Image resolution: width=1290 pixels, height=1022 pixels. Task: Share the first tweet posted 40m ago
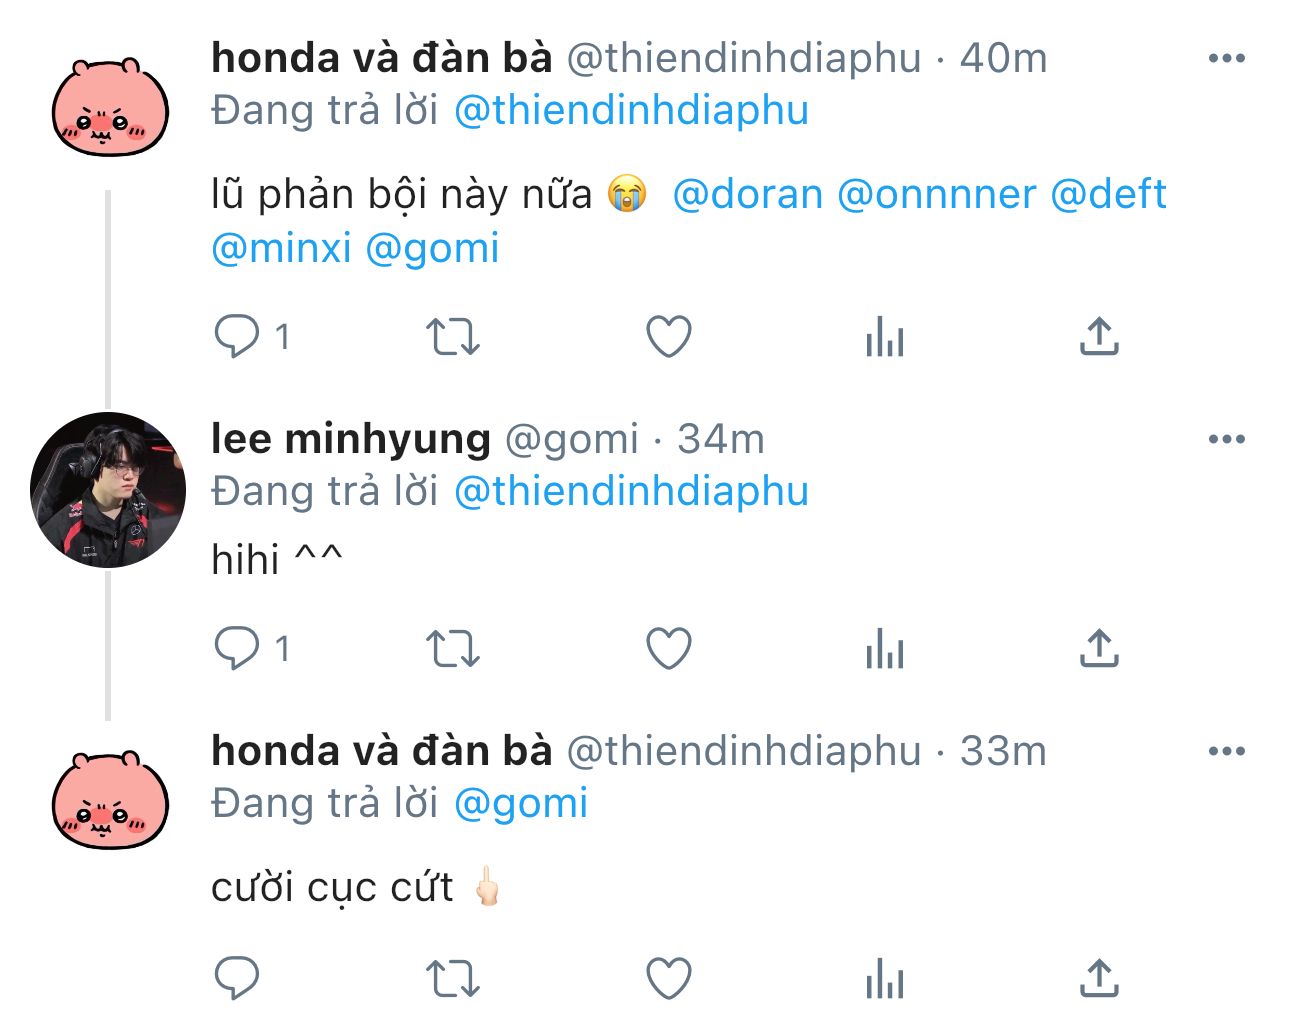(1099, 336)
